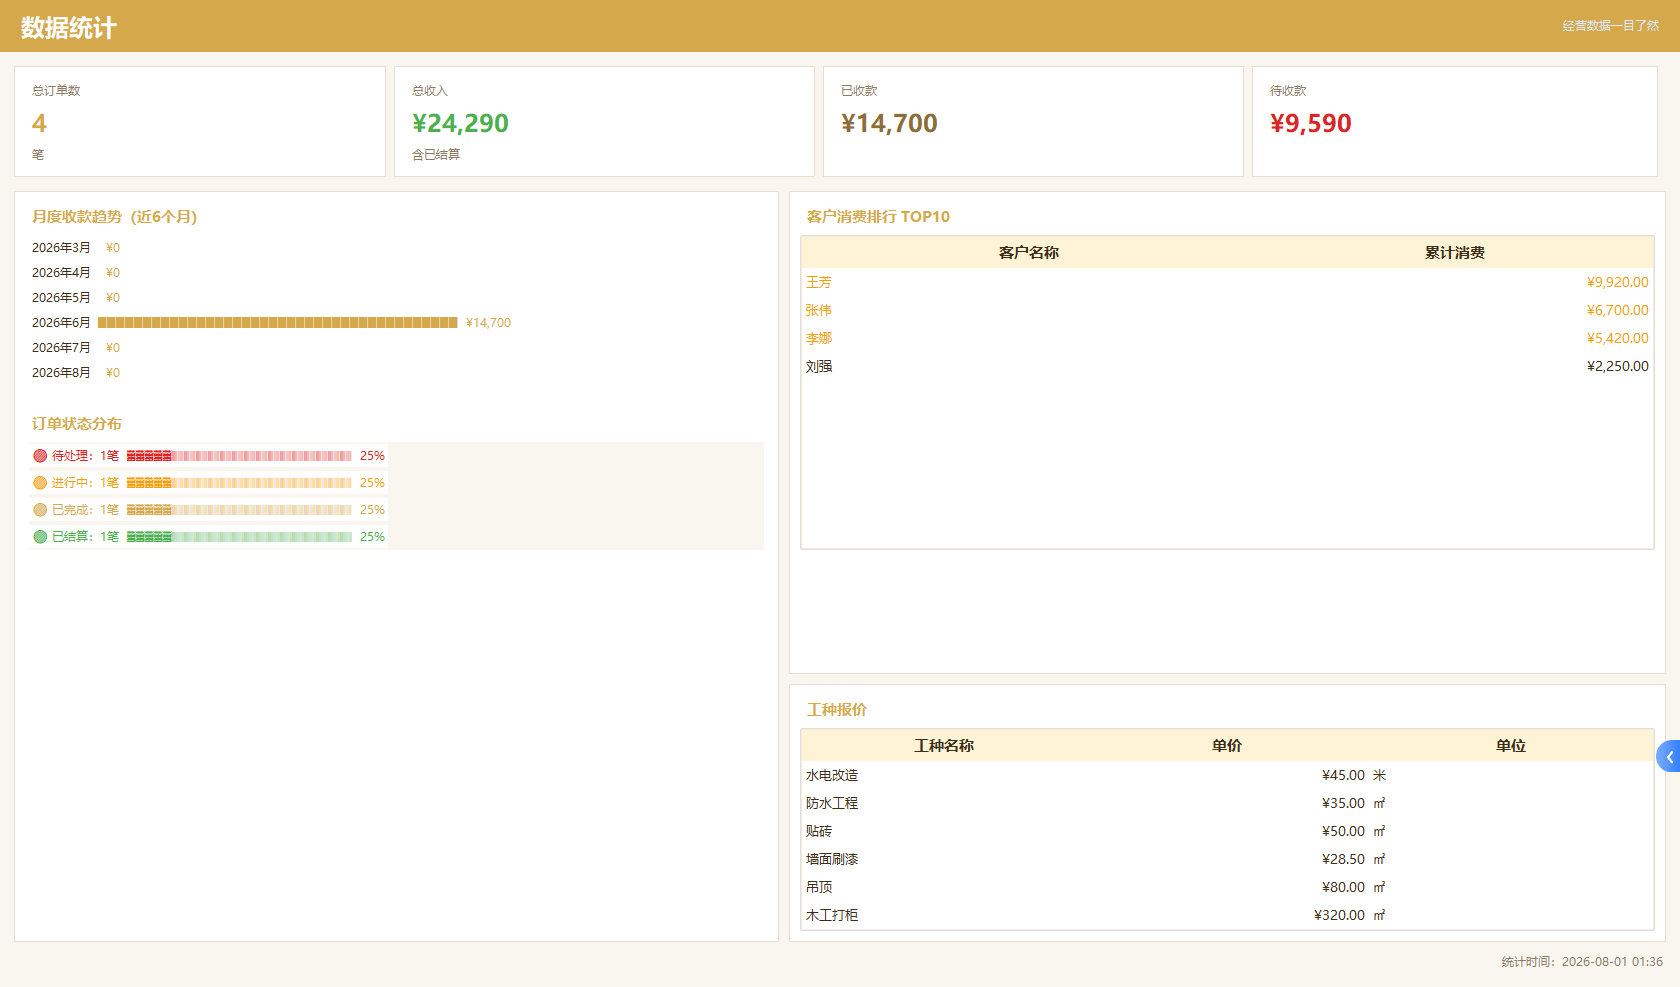
Task: Click the 统计时间 timestamp at bottom
Action: (x=1582, y=962)
